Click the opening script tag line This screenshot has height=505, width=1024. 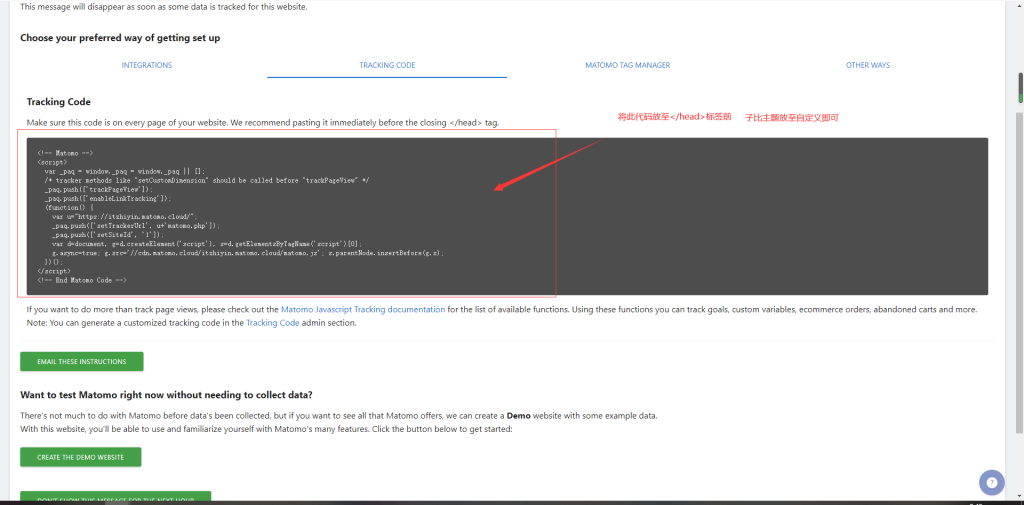point(52,161)
